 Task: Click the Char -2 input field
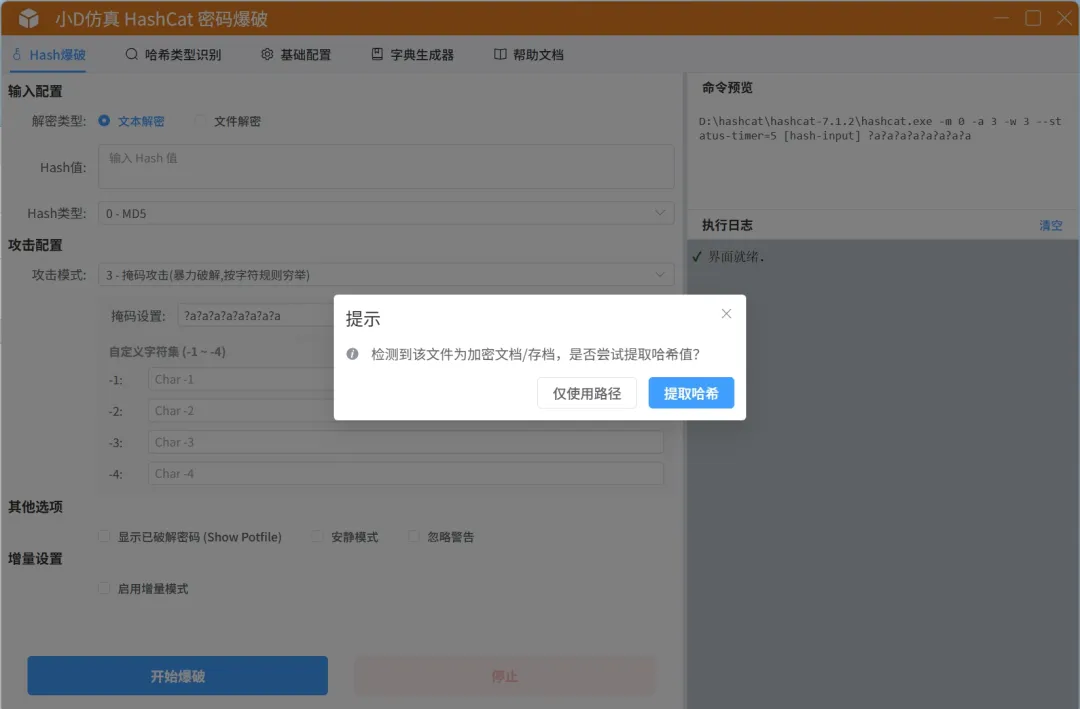[240, 411]
